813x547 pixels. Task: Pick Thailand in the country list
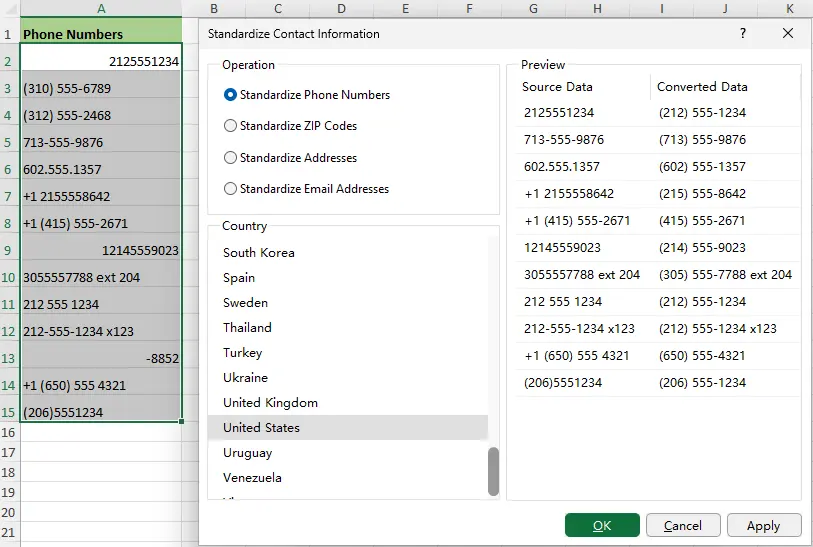pyautogui.click(x=347, y=328)
